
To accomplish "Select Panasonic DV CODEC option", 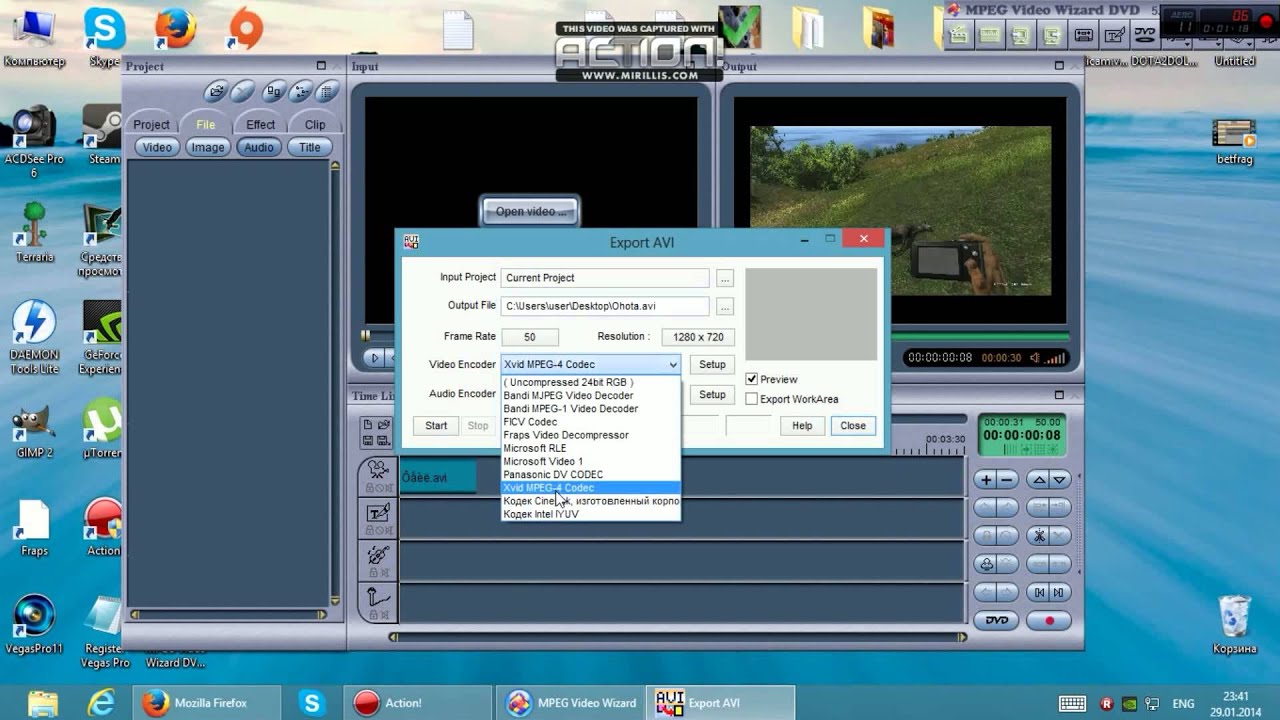I will 590,474.
